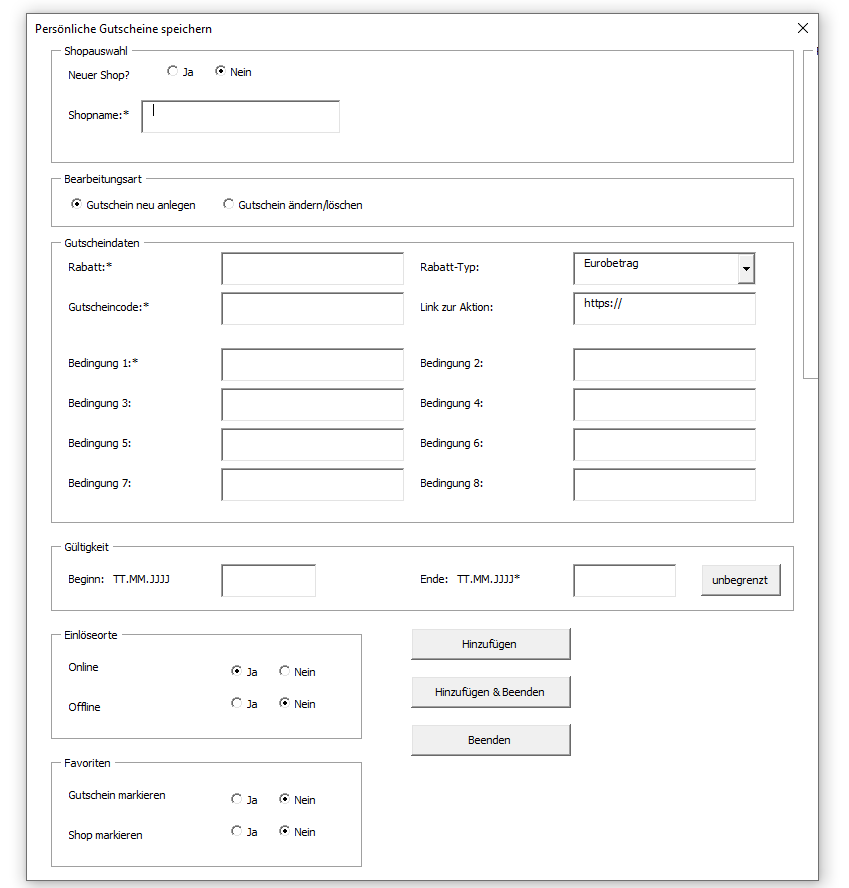Image resolution: width=849 pixels, height=888 pixels.
Task: Click the Shopname text field
Action: pos(240,116)
